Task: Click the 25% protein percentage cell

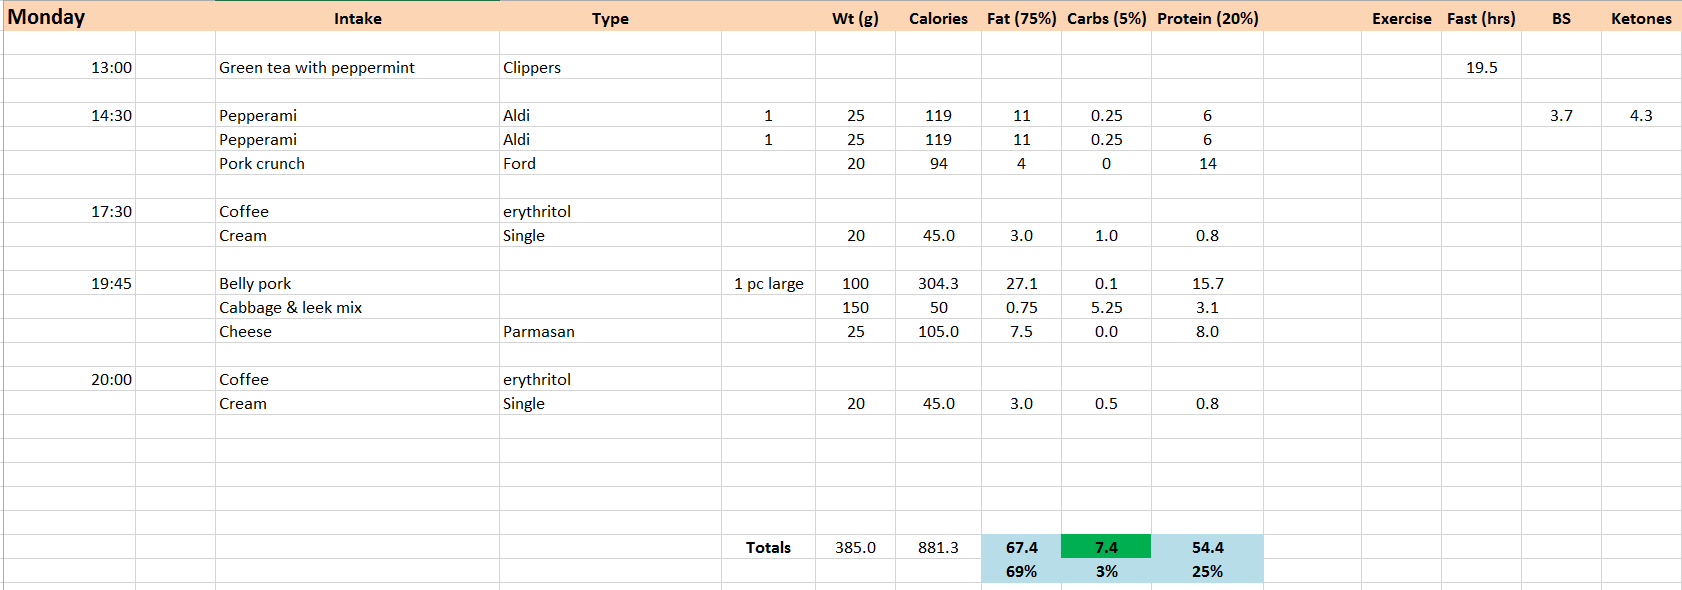Action: tap(1207, 571)
